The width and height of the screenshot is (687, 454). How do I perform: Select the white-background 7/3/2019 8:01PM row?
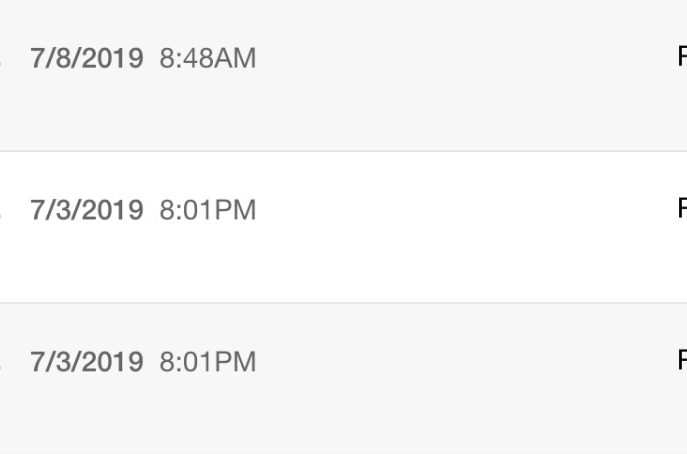pos(344,227)
